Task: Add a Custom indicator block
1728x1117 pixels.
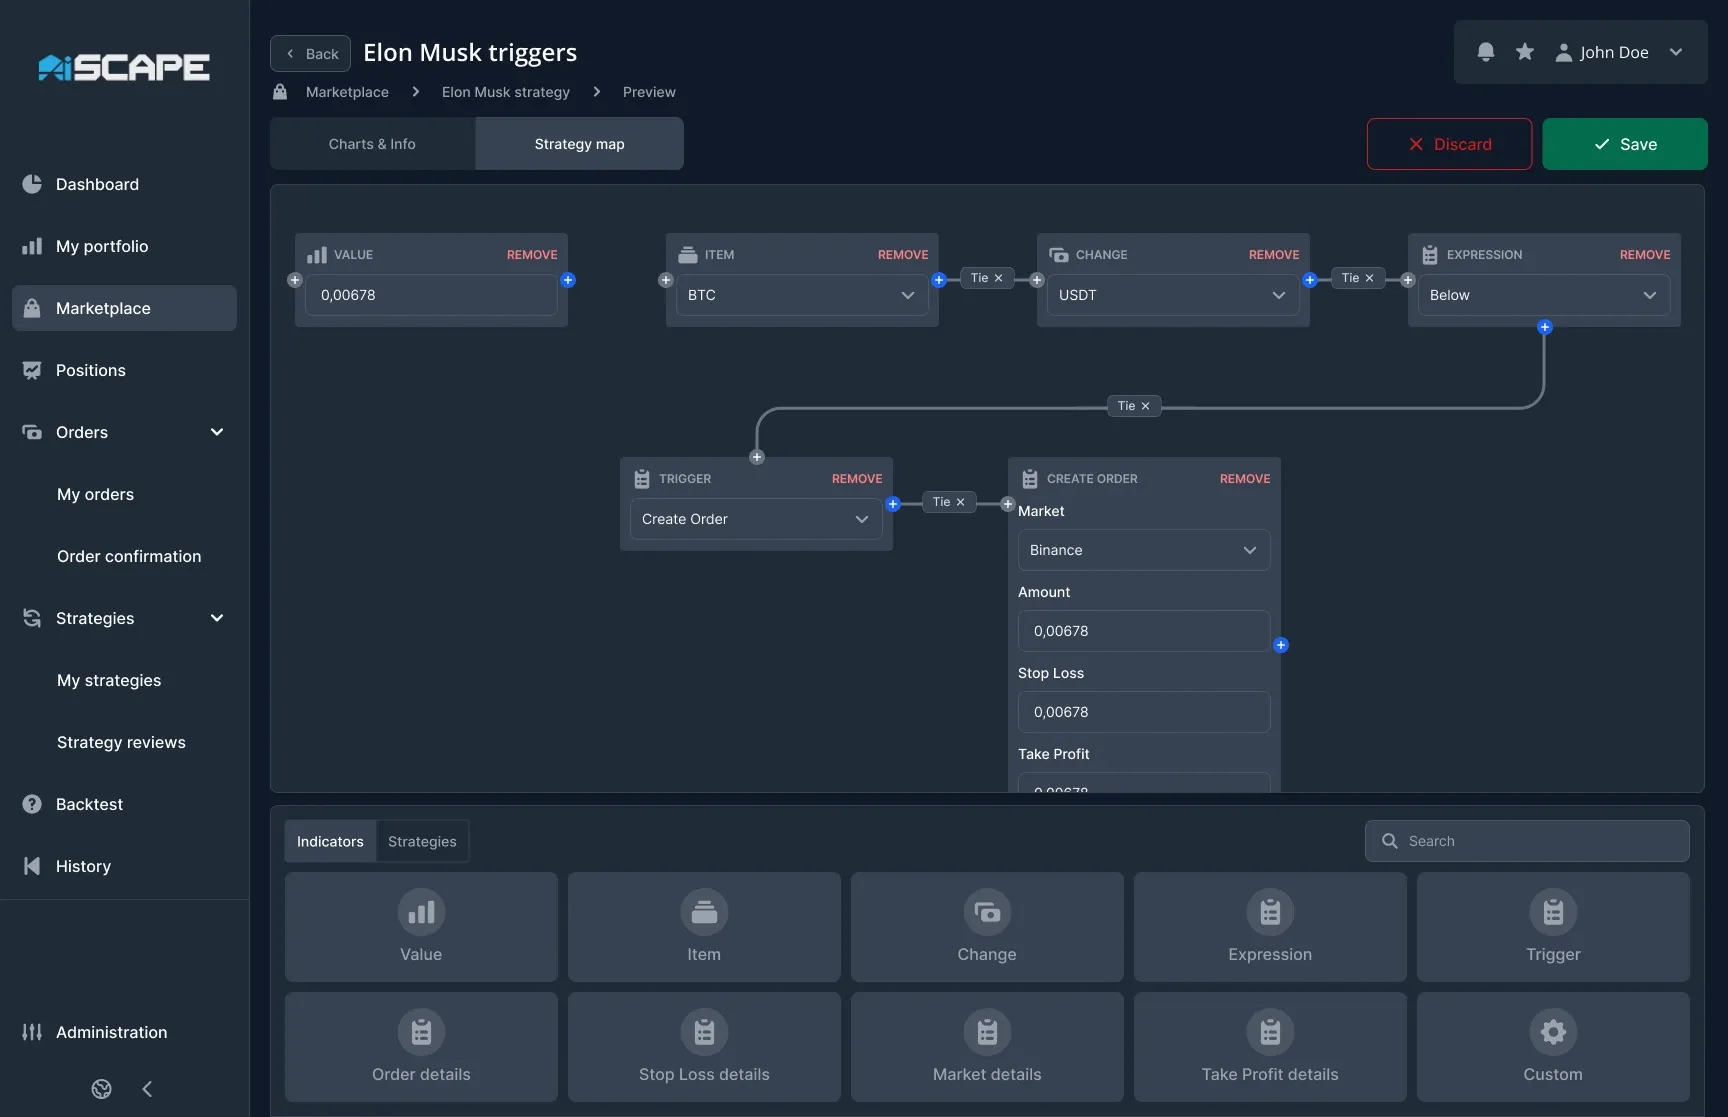Action: coord(1553,1047)
